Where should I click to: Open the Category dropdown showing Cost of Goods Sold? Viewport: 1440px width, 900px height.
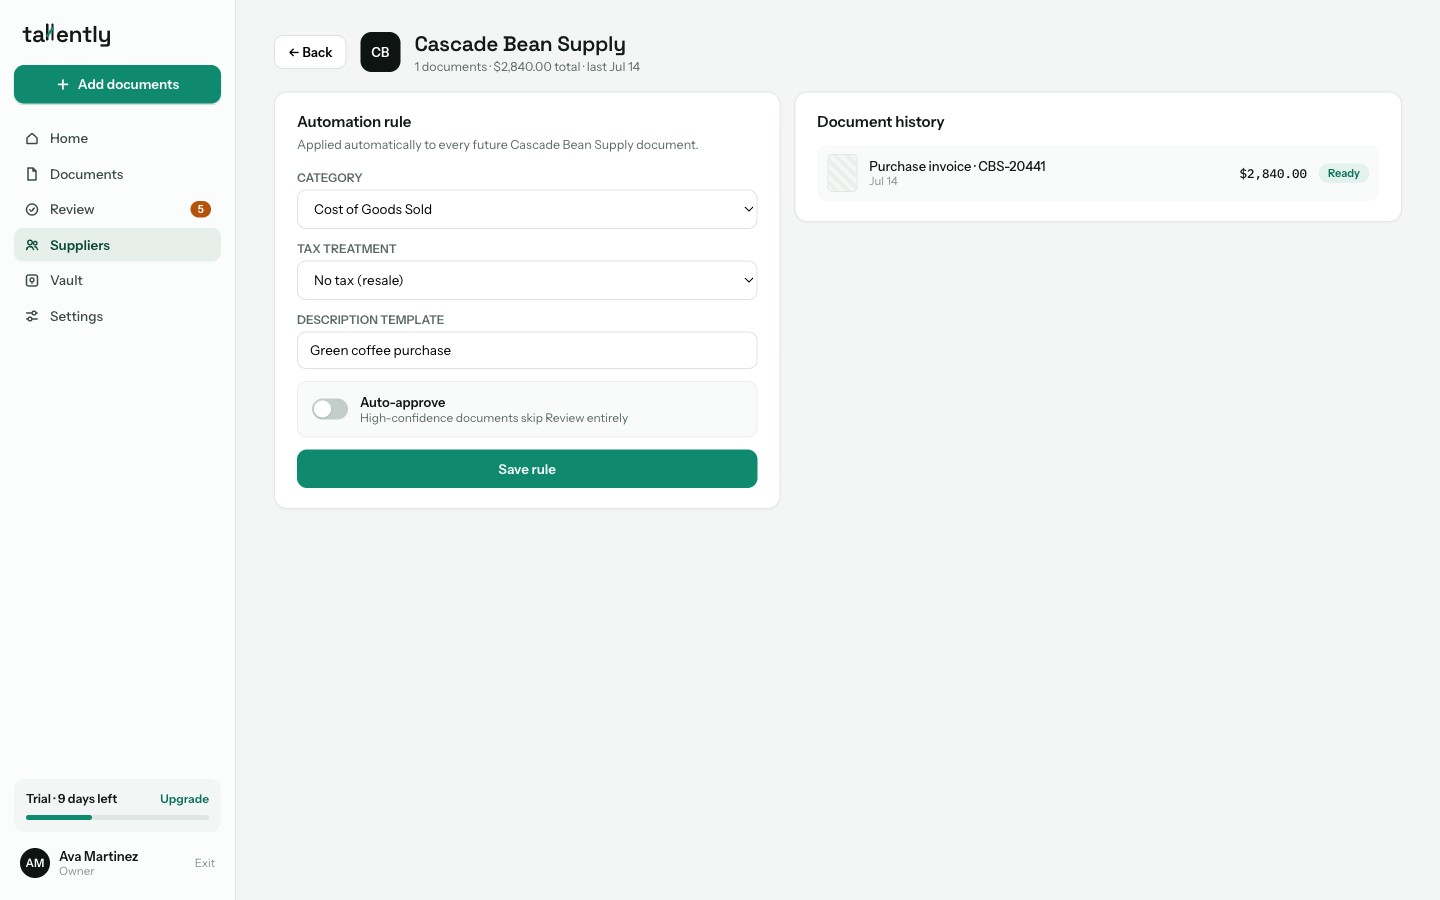(x=527, y=209)
